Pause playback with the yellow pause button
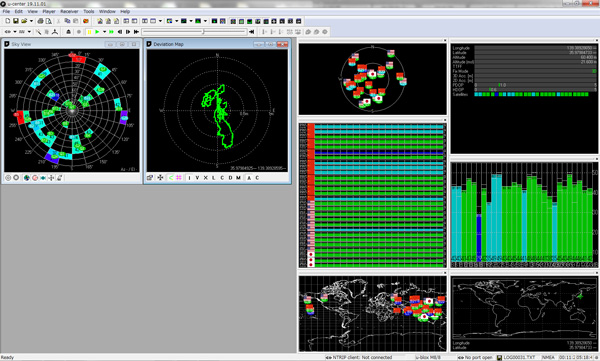Viewport: 600px width, 361px height. click(90, 32)
